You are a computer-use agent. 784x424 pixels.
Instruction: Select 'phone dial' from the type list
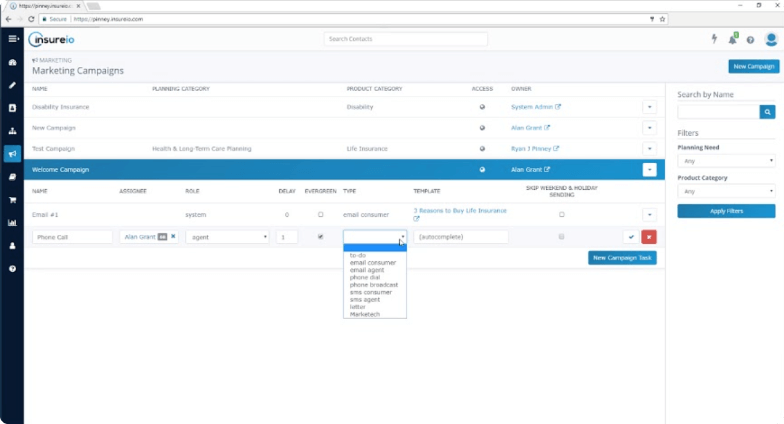365,278
